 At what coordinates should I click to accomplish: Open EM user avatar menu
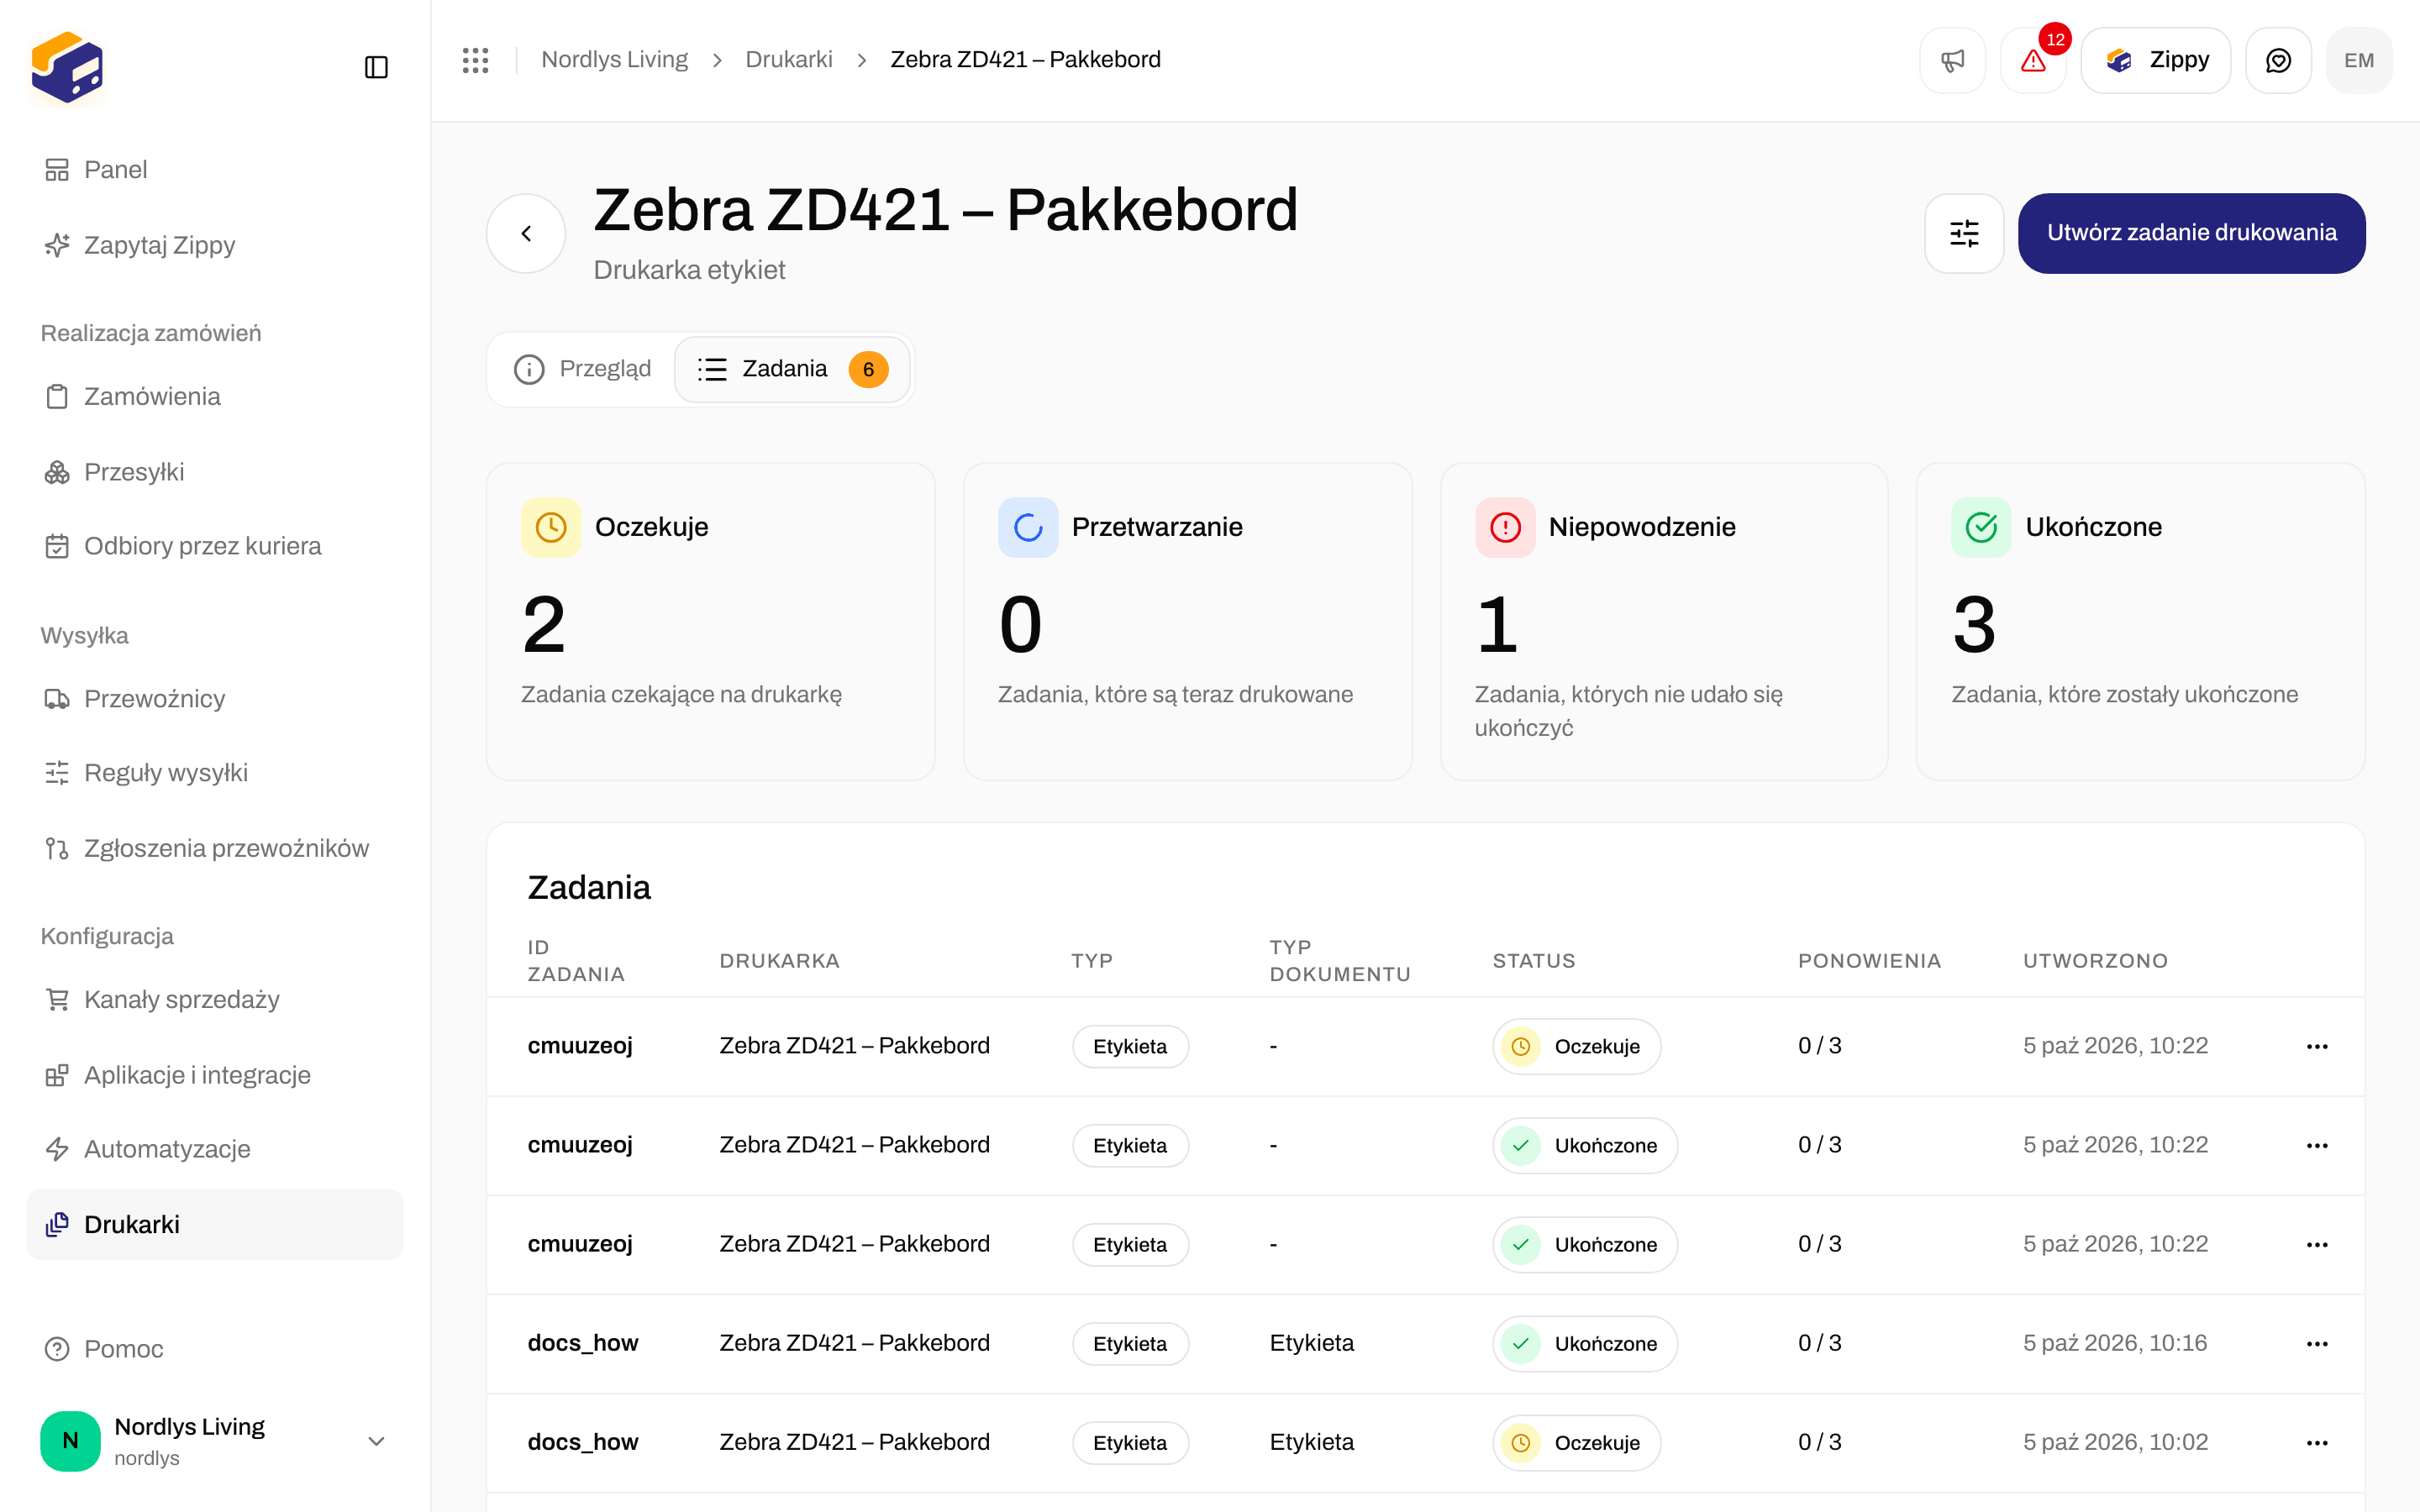coord(2359,61)
